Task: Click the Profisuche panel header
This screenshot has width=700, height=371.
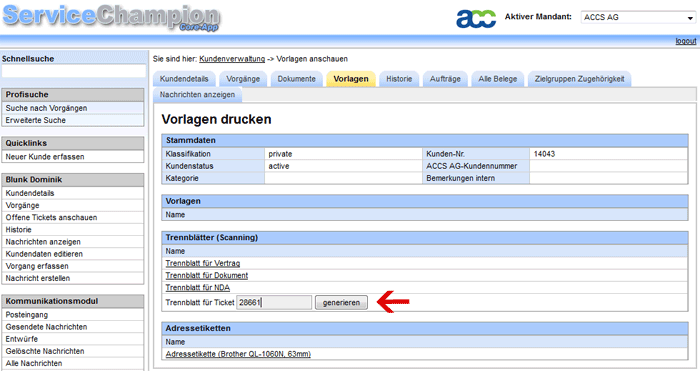Action: [73, 95]
